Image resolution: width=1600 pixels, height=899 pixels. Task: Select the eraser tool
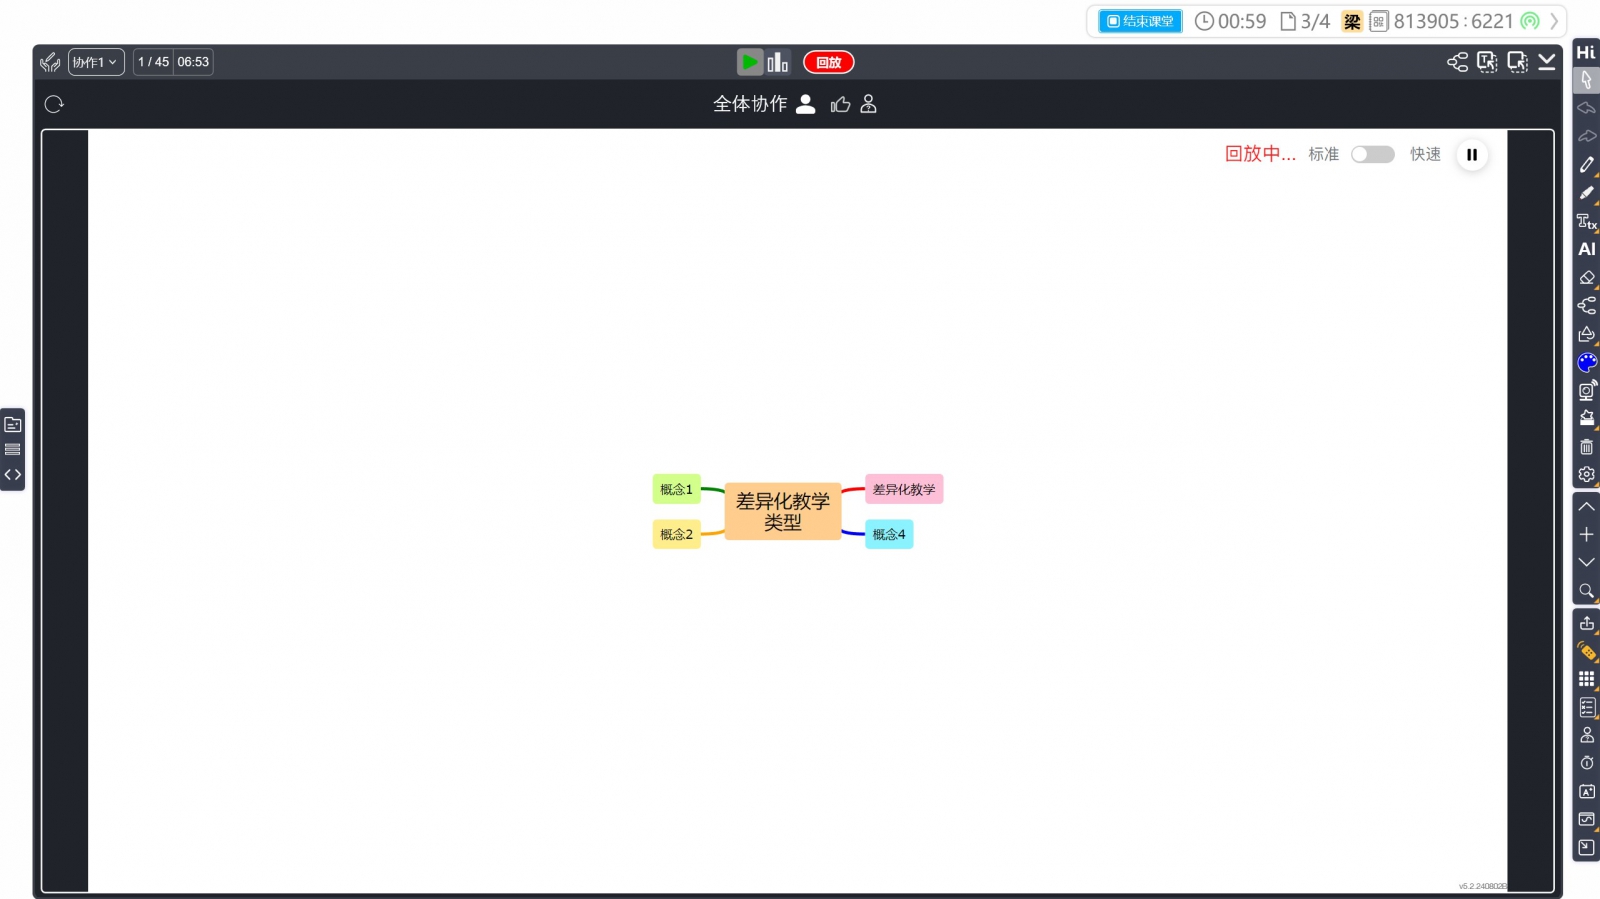[x=1586, y=278]
